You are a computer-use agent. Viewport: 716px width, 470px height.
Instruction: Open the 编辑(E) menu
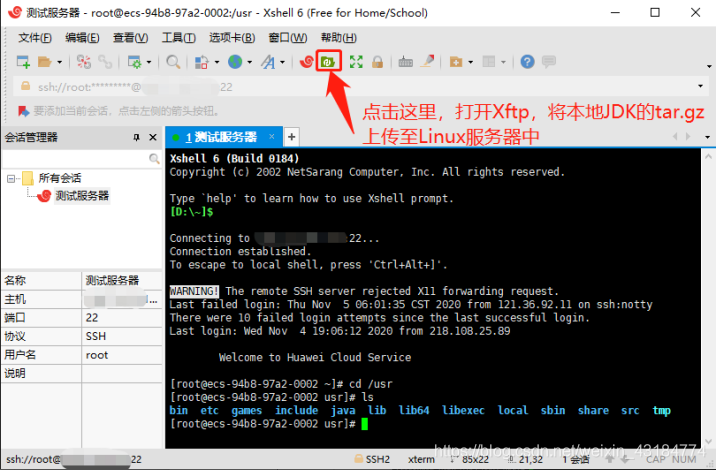82,38
